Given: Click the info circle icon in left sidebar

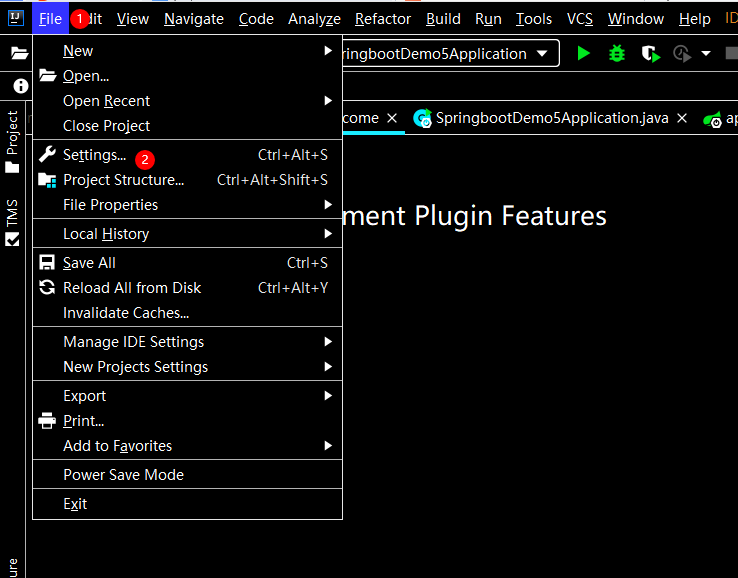Looking at the screenshot, I should [21, 86].
